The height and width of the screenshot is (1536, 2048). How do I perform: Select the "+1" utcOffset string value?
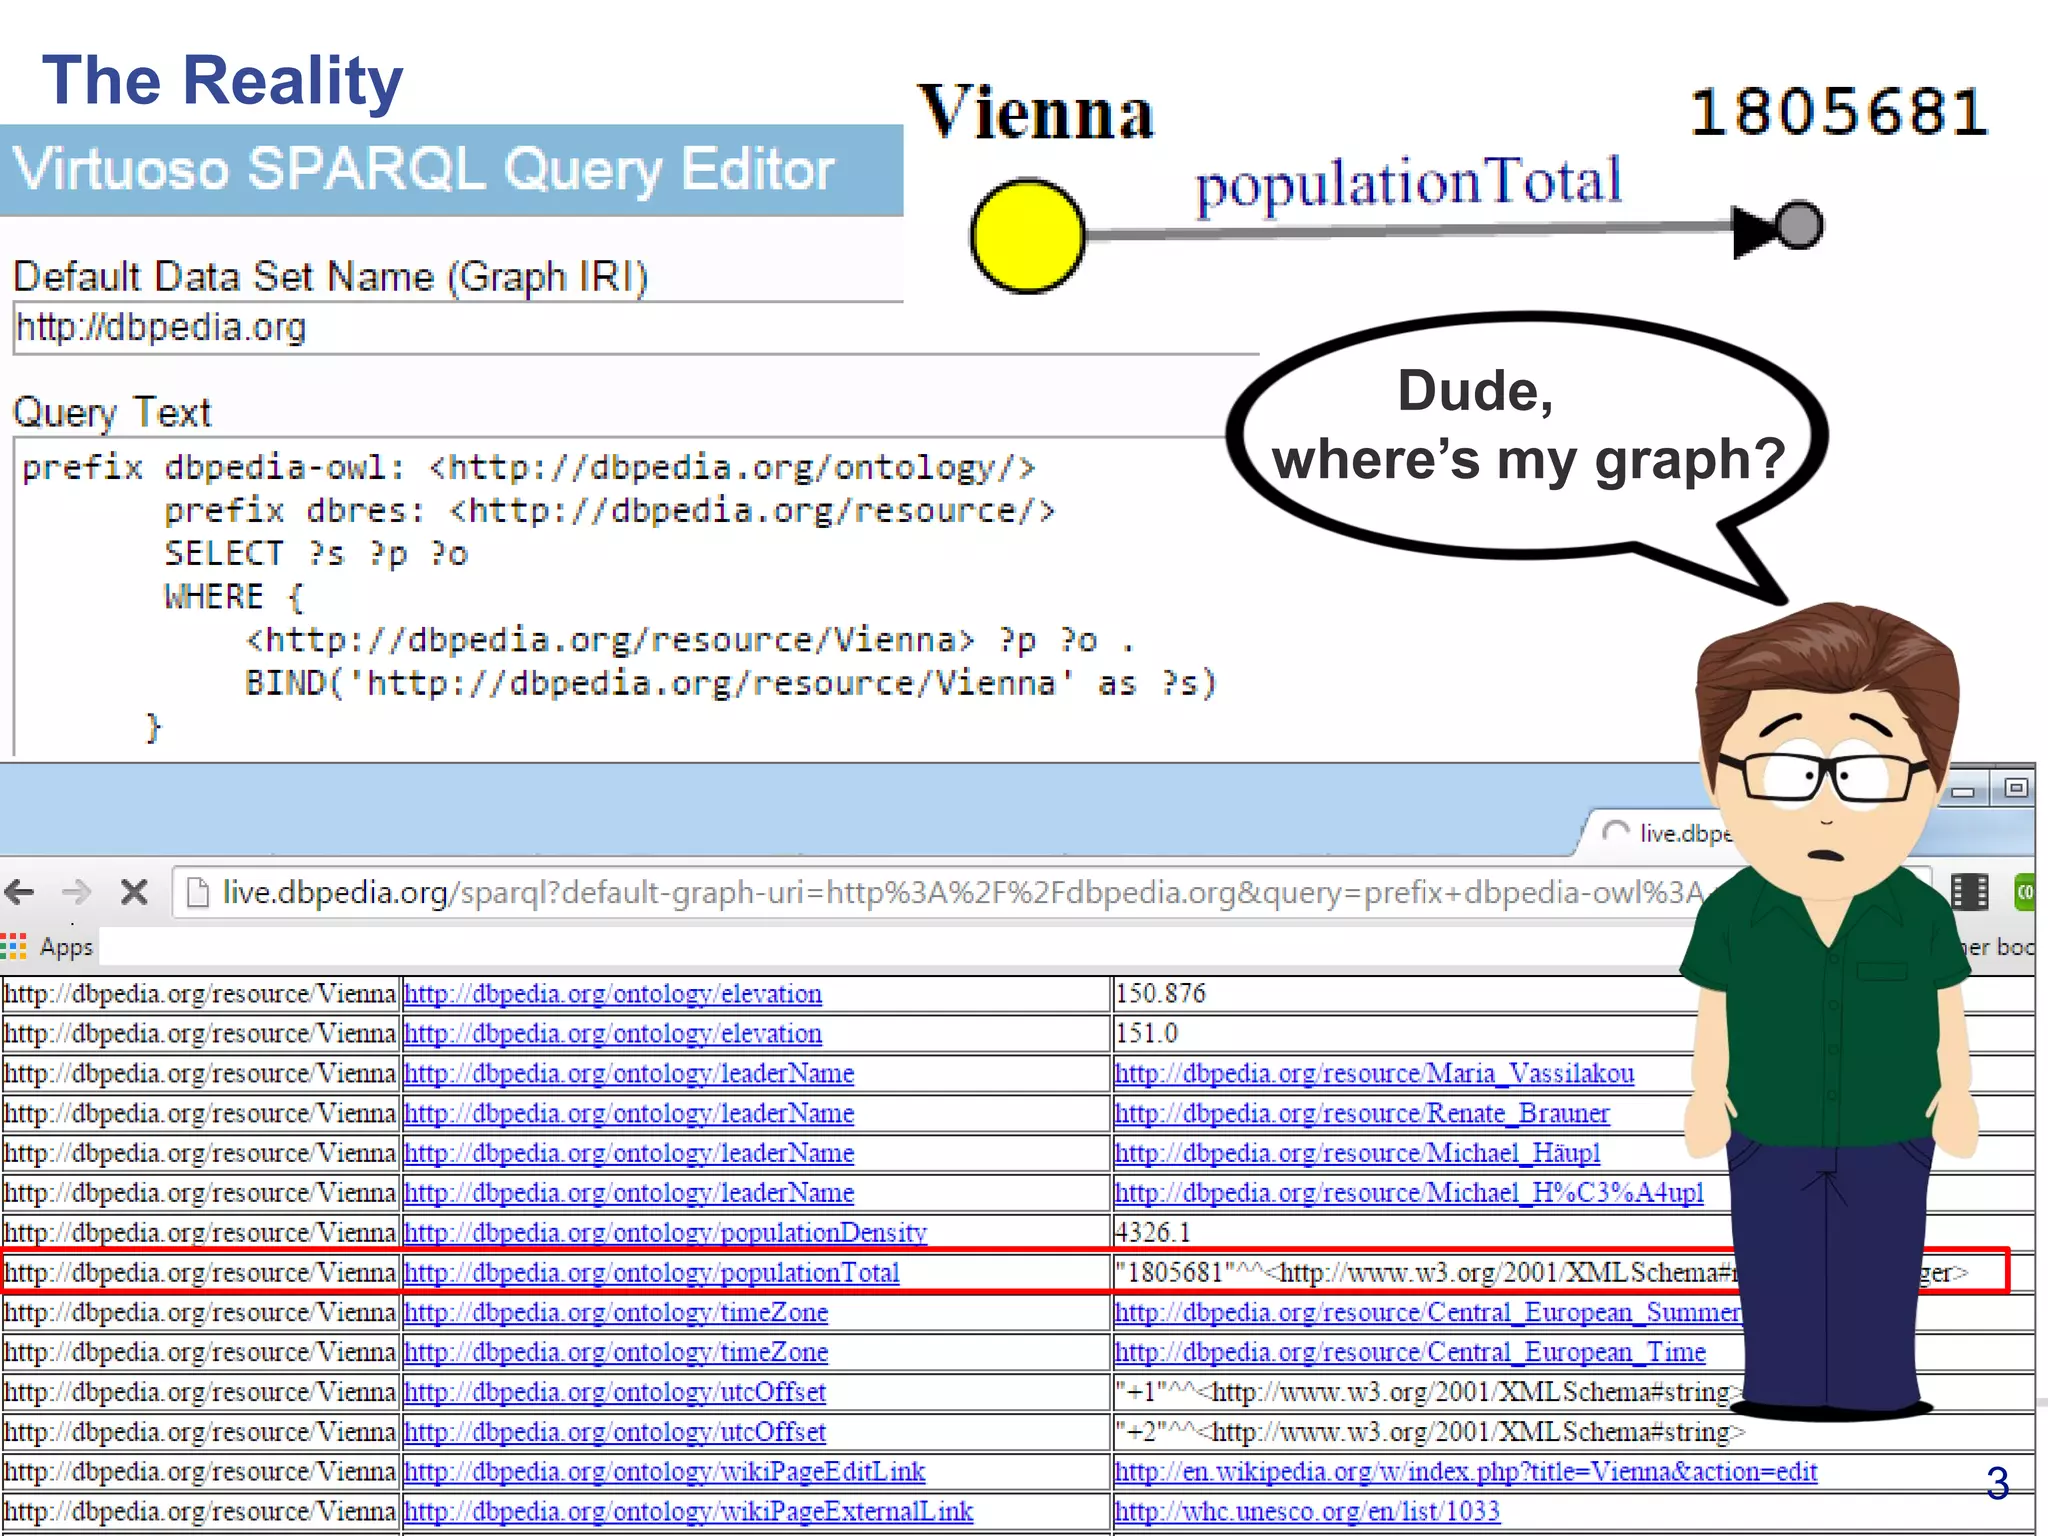[1430, 1393]
